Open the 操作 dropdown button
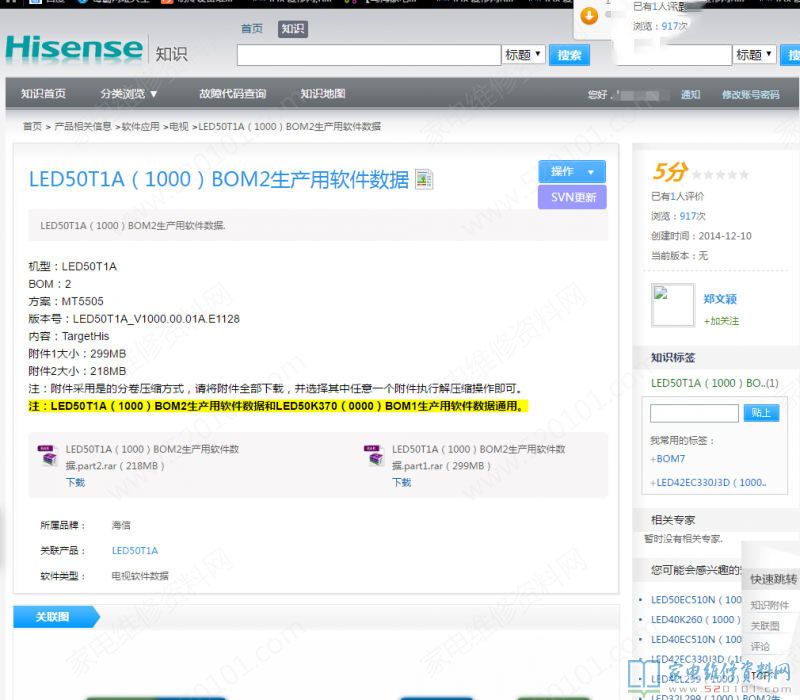Screen dimensions: 800x700 tap(572, 172)
